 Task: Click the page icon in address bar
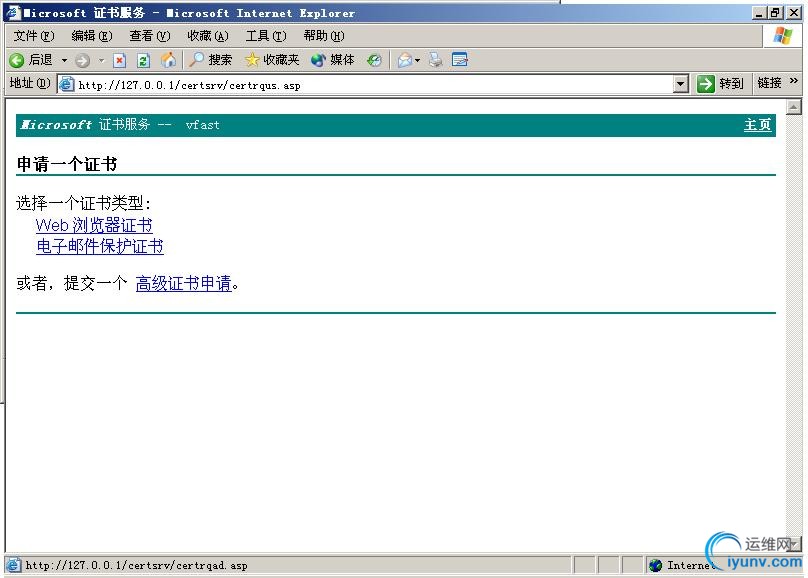click(66, 84)
